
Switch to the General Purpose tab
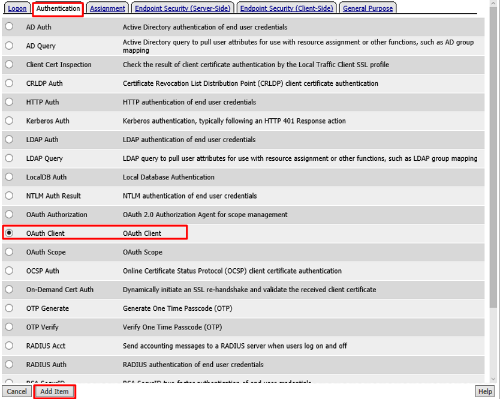368,8
